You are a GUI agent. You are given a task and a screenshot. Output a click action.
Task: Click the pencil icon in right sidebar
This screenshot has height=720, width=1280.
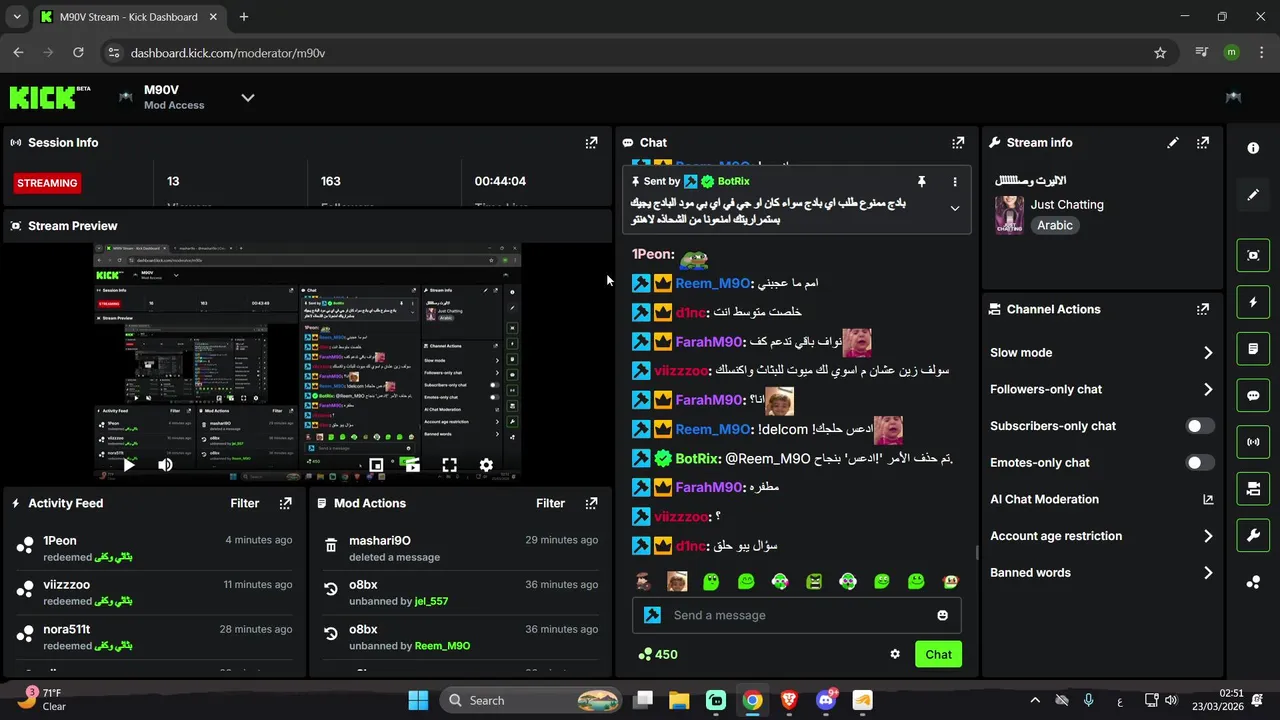click(1253, 195)
